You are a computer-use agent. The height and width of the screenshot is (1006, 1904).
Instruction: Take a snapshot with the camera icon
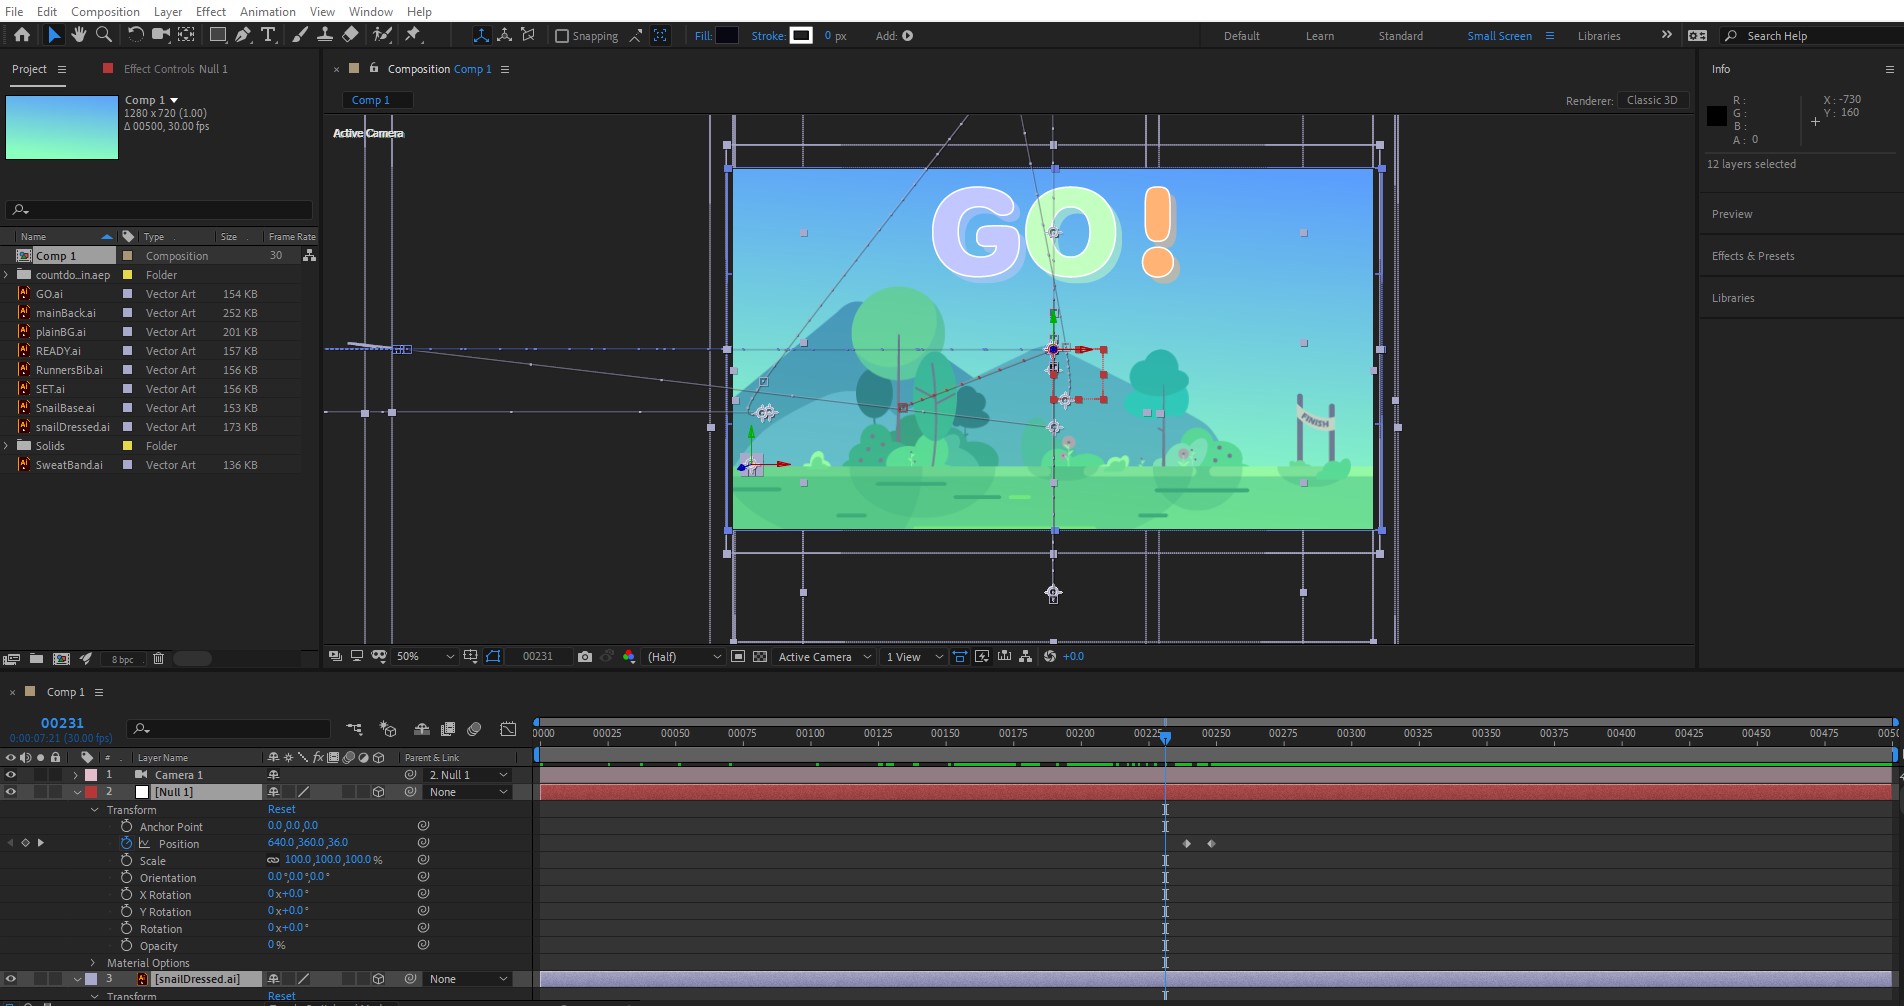pos(585,657)
